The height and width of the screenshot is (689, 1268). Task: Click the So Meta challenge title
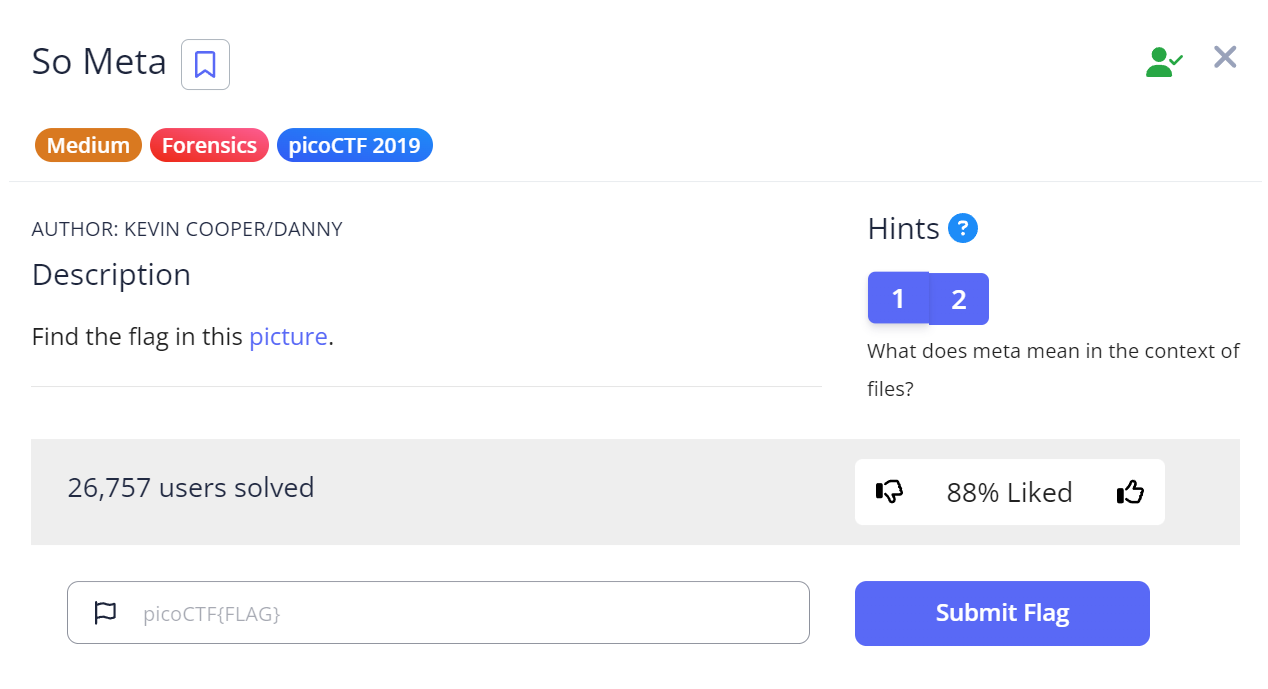(99, 62)
